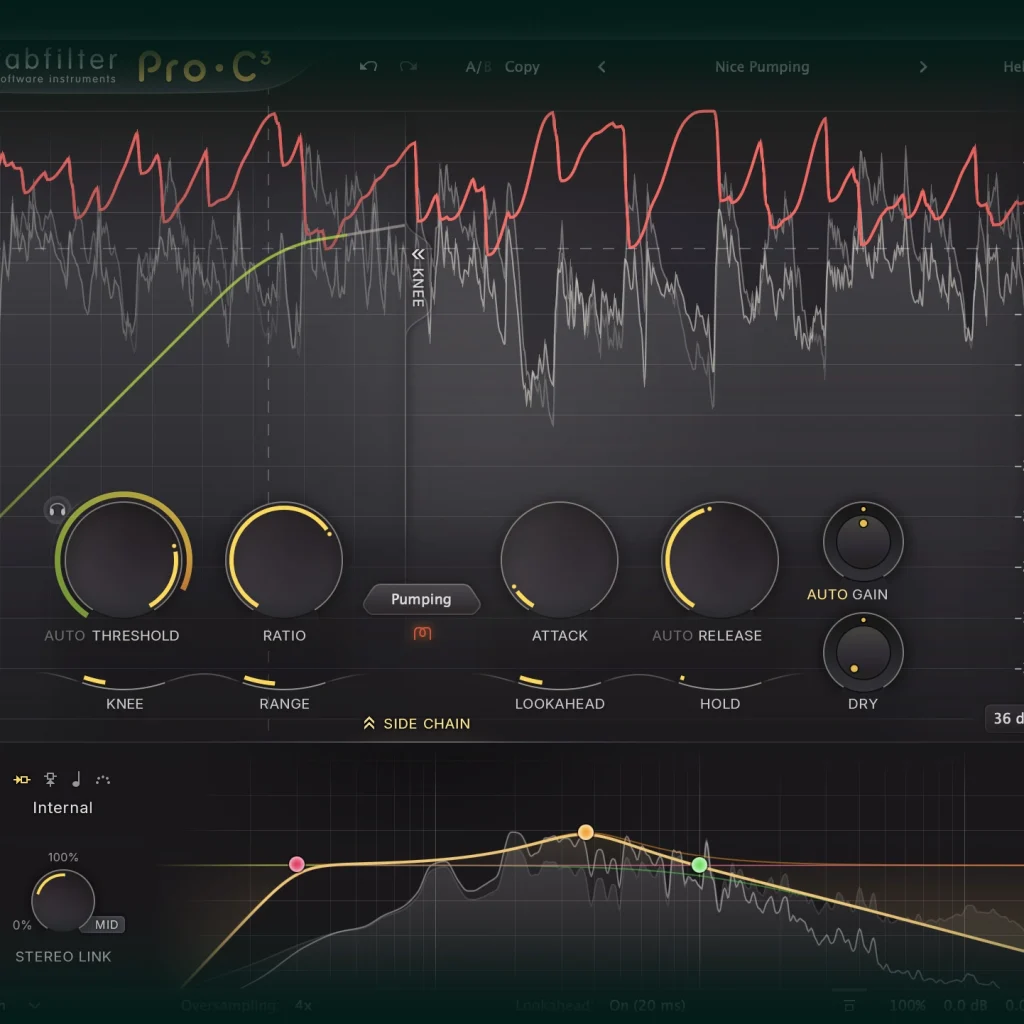Load the previous preset with left arrow
The width and height of the screenshot is (1024, 1024).
coord(601,67)
